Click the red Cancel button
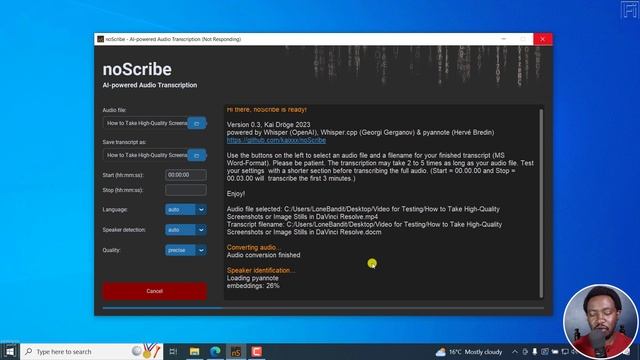The width and height of the screenshot is (640, 360). tap(155, 291)
